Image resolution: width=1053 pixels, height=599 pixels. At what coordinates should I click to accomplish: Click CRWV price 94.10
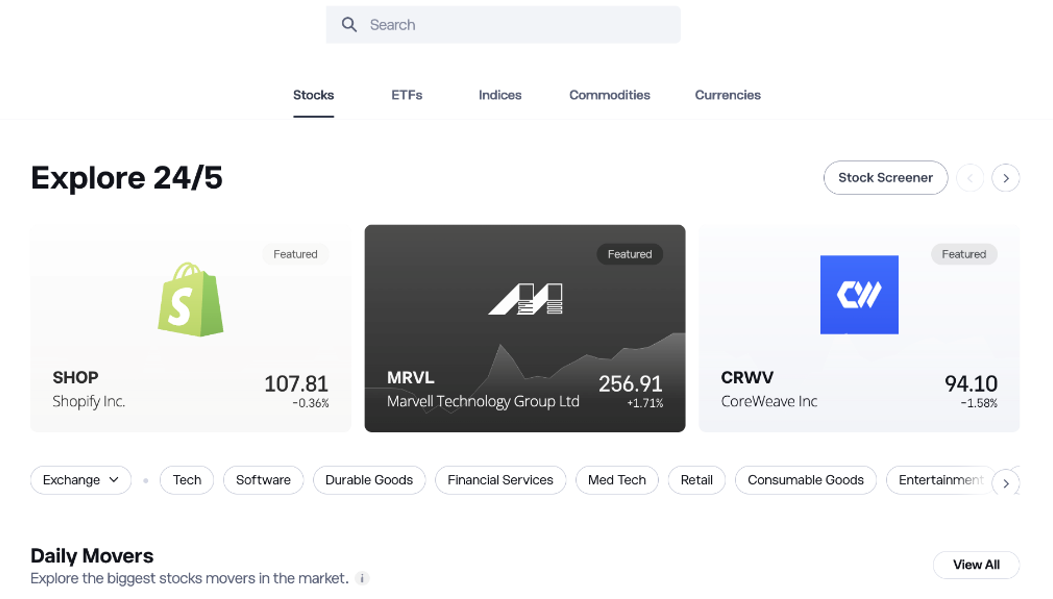[971, 384]
